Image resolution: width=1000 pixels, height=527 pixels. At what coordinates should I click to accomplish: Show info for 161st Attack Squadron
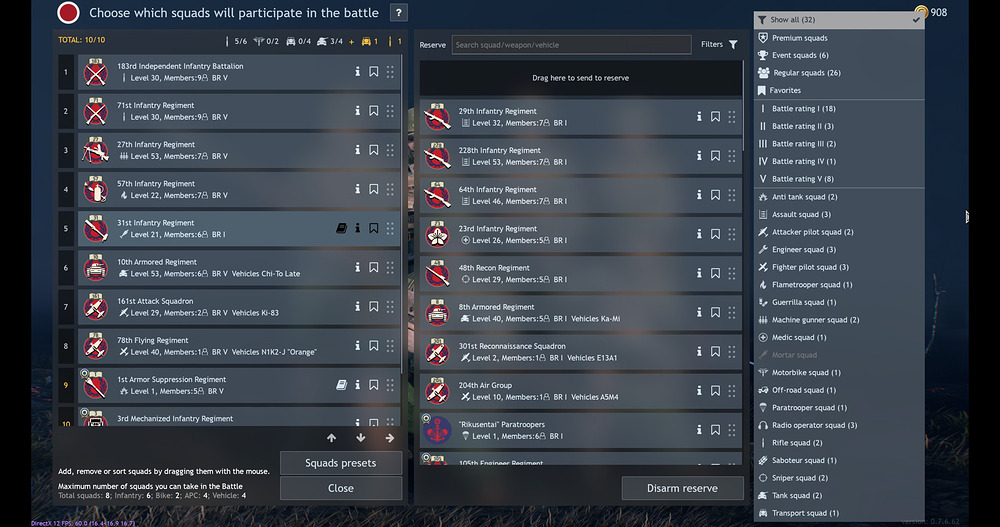(x=358, y=307)
